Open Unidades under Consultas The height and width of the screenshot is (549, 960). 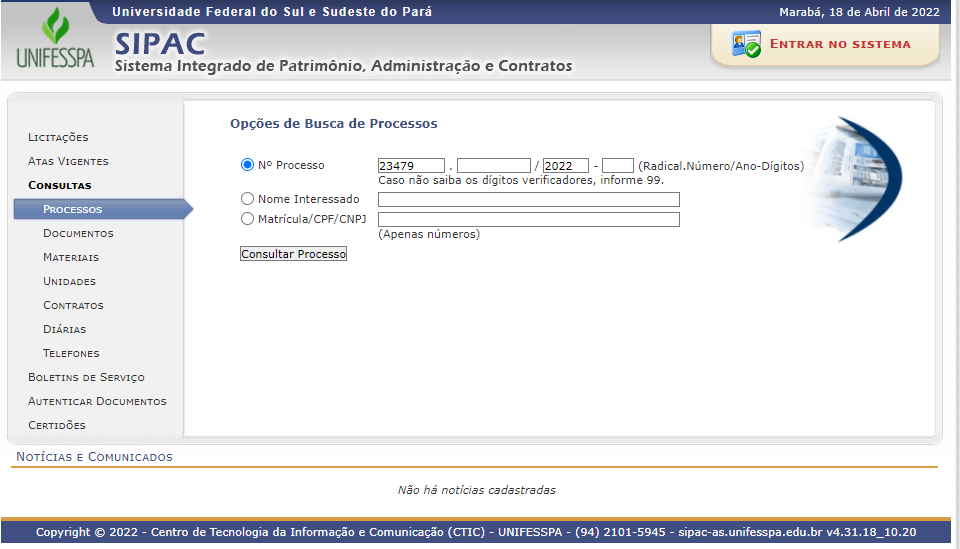(x=69, y=281)
